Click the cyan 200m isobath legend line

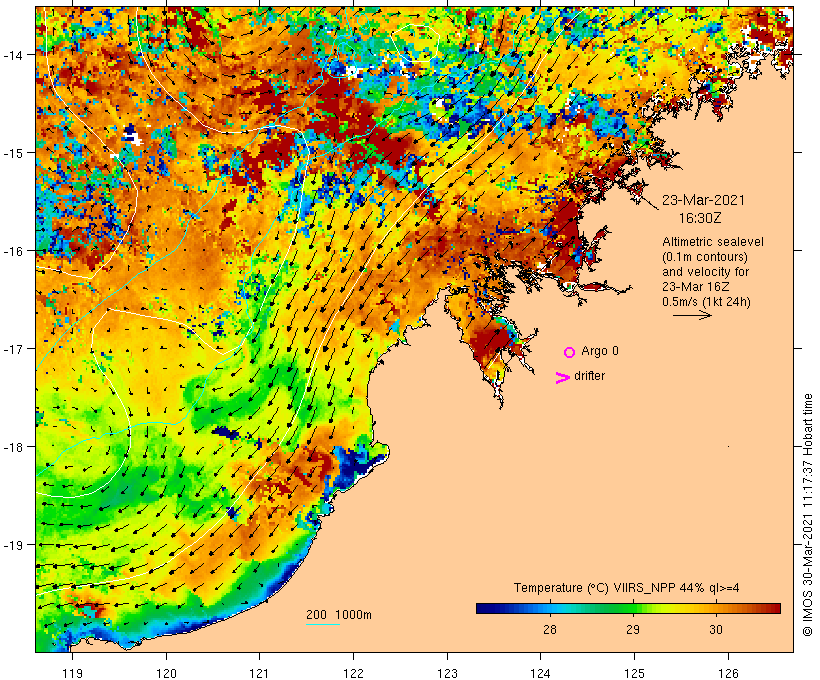(323, 624)
